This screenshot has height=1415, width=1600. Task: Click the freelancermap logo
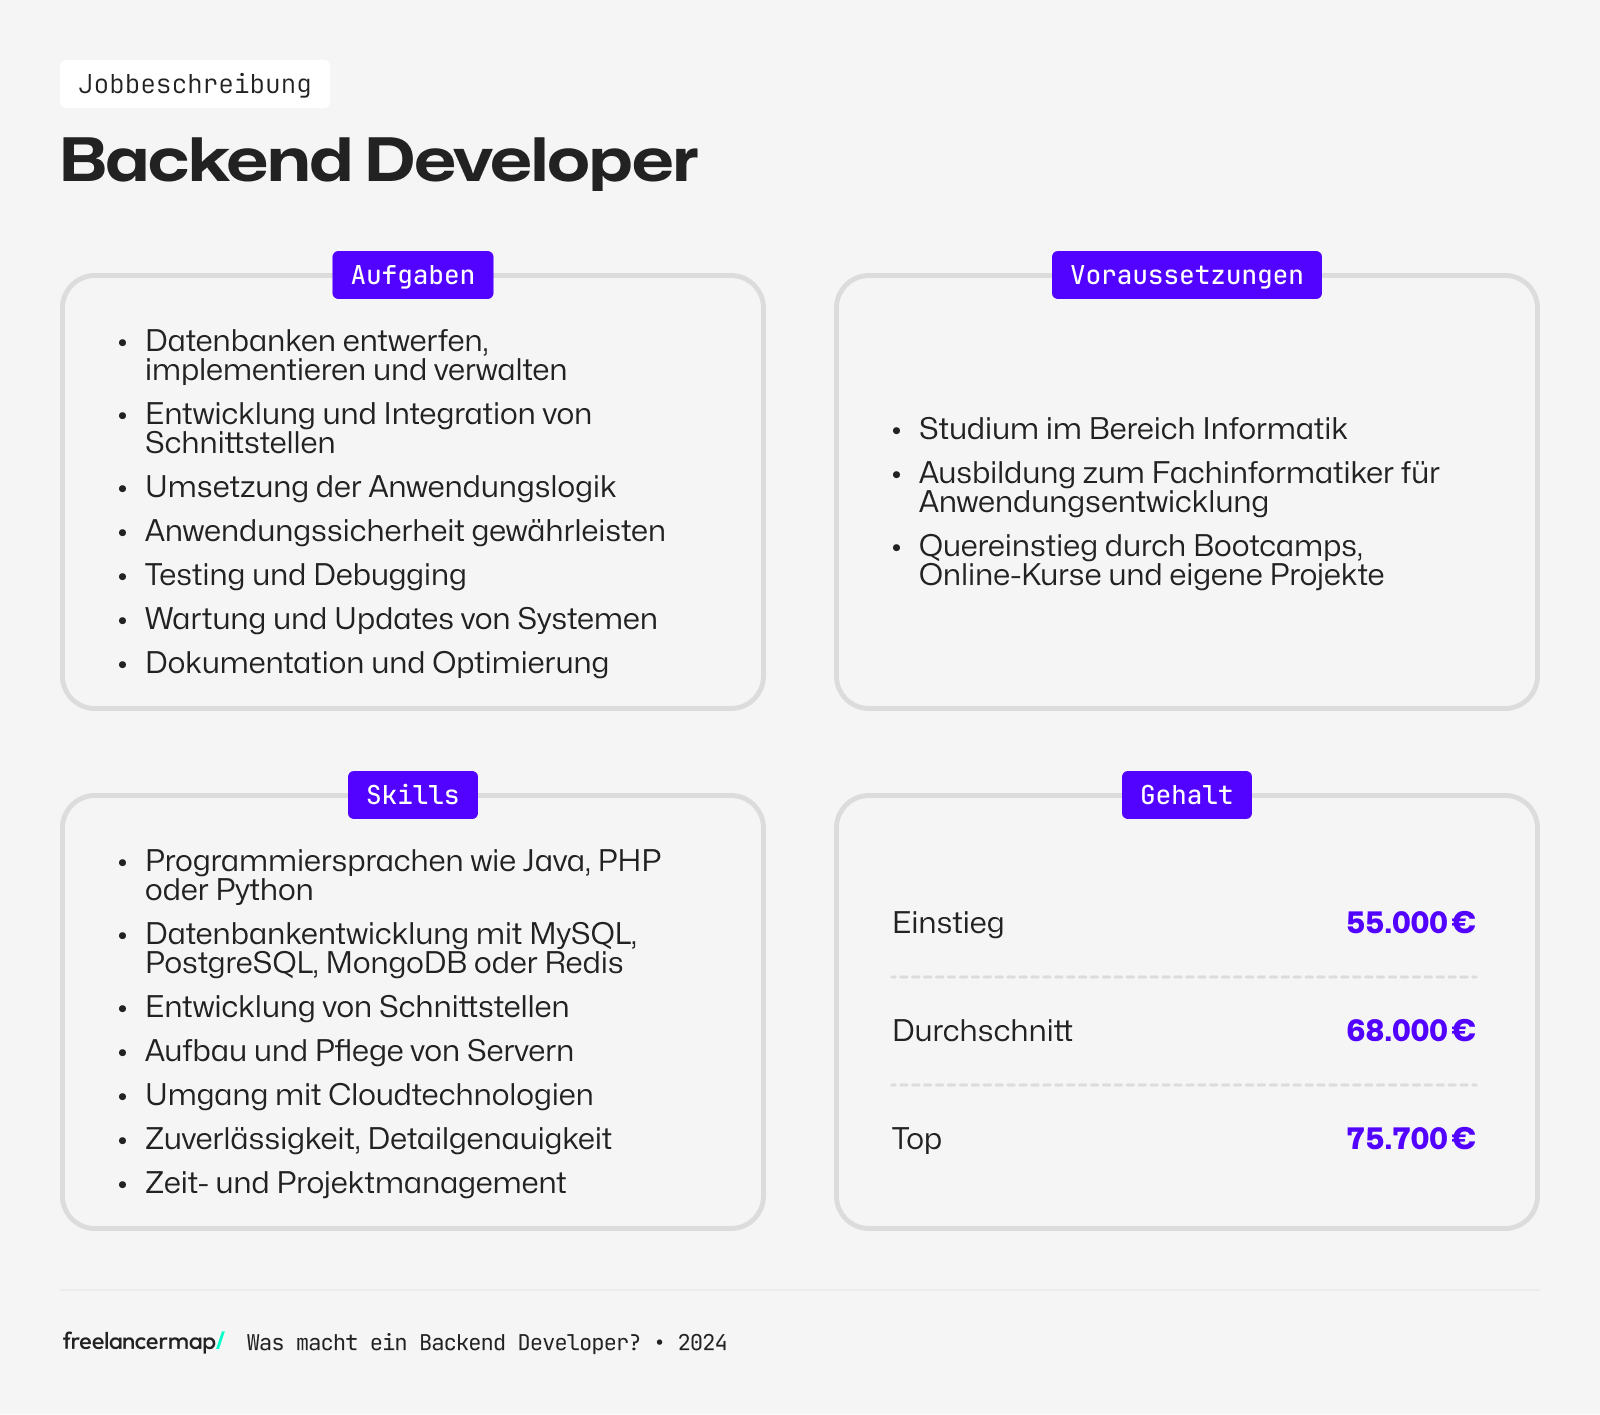click(x=143, y=1341)
